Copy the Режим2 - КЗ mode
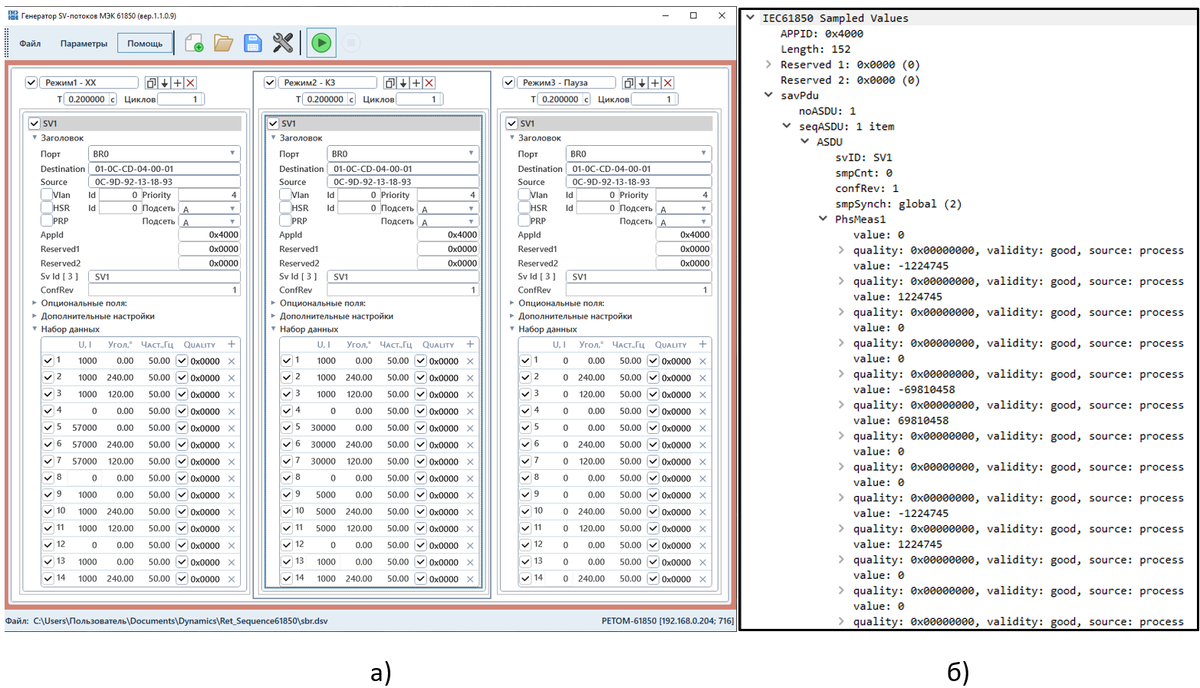1200x688 pixels. click(390, 83)
